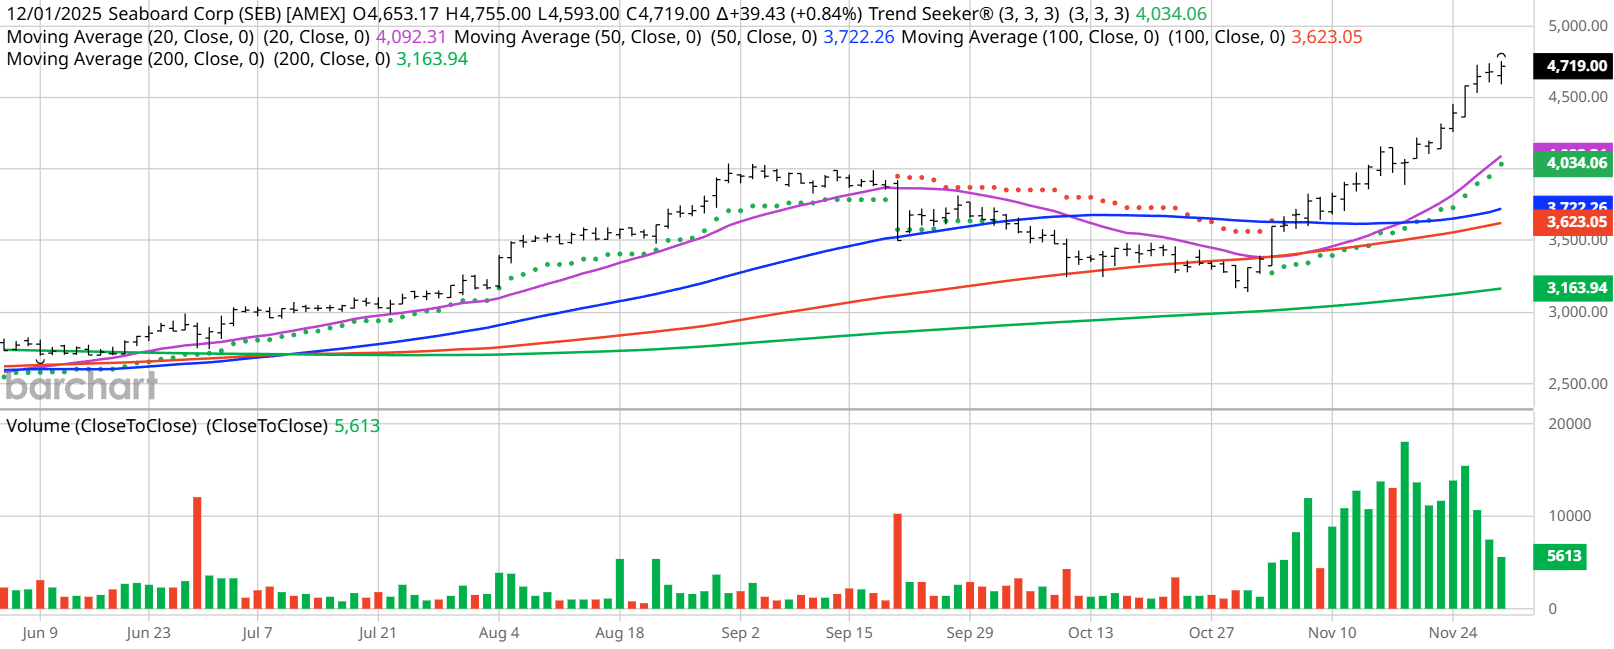This screenshot has height=649, width=1614.
Task: Click the Oct 27 date label
Action: click(x=1211, y=633)
